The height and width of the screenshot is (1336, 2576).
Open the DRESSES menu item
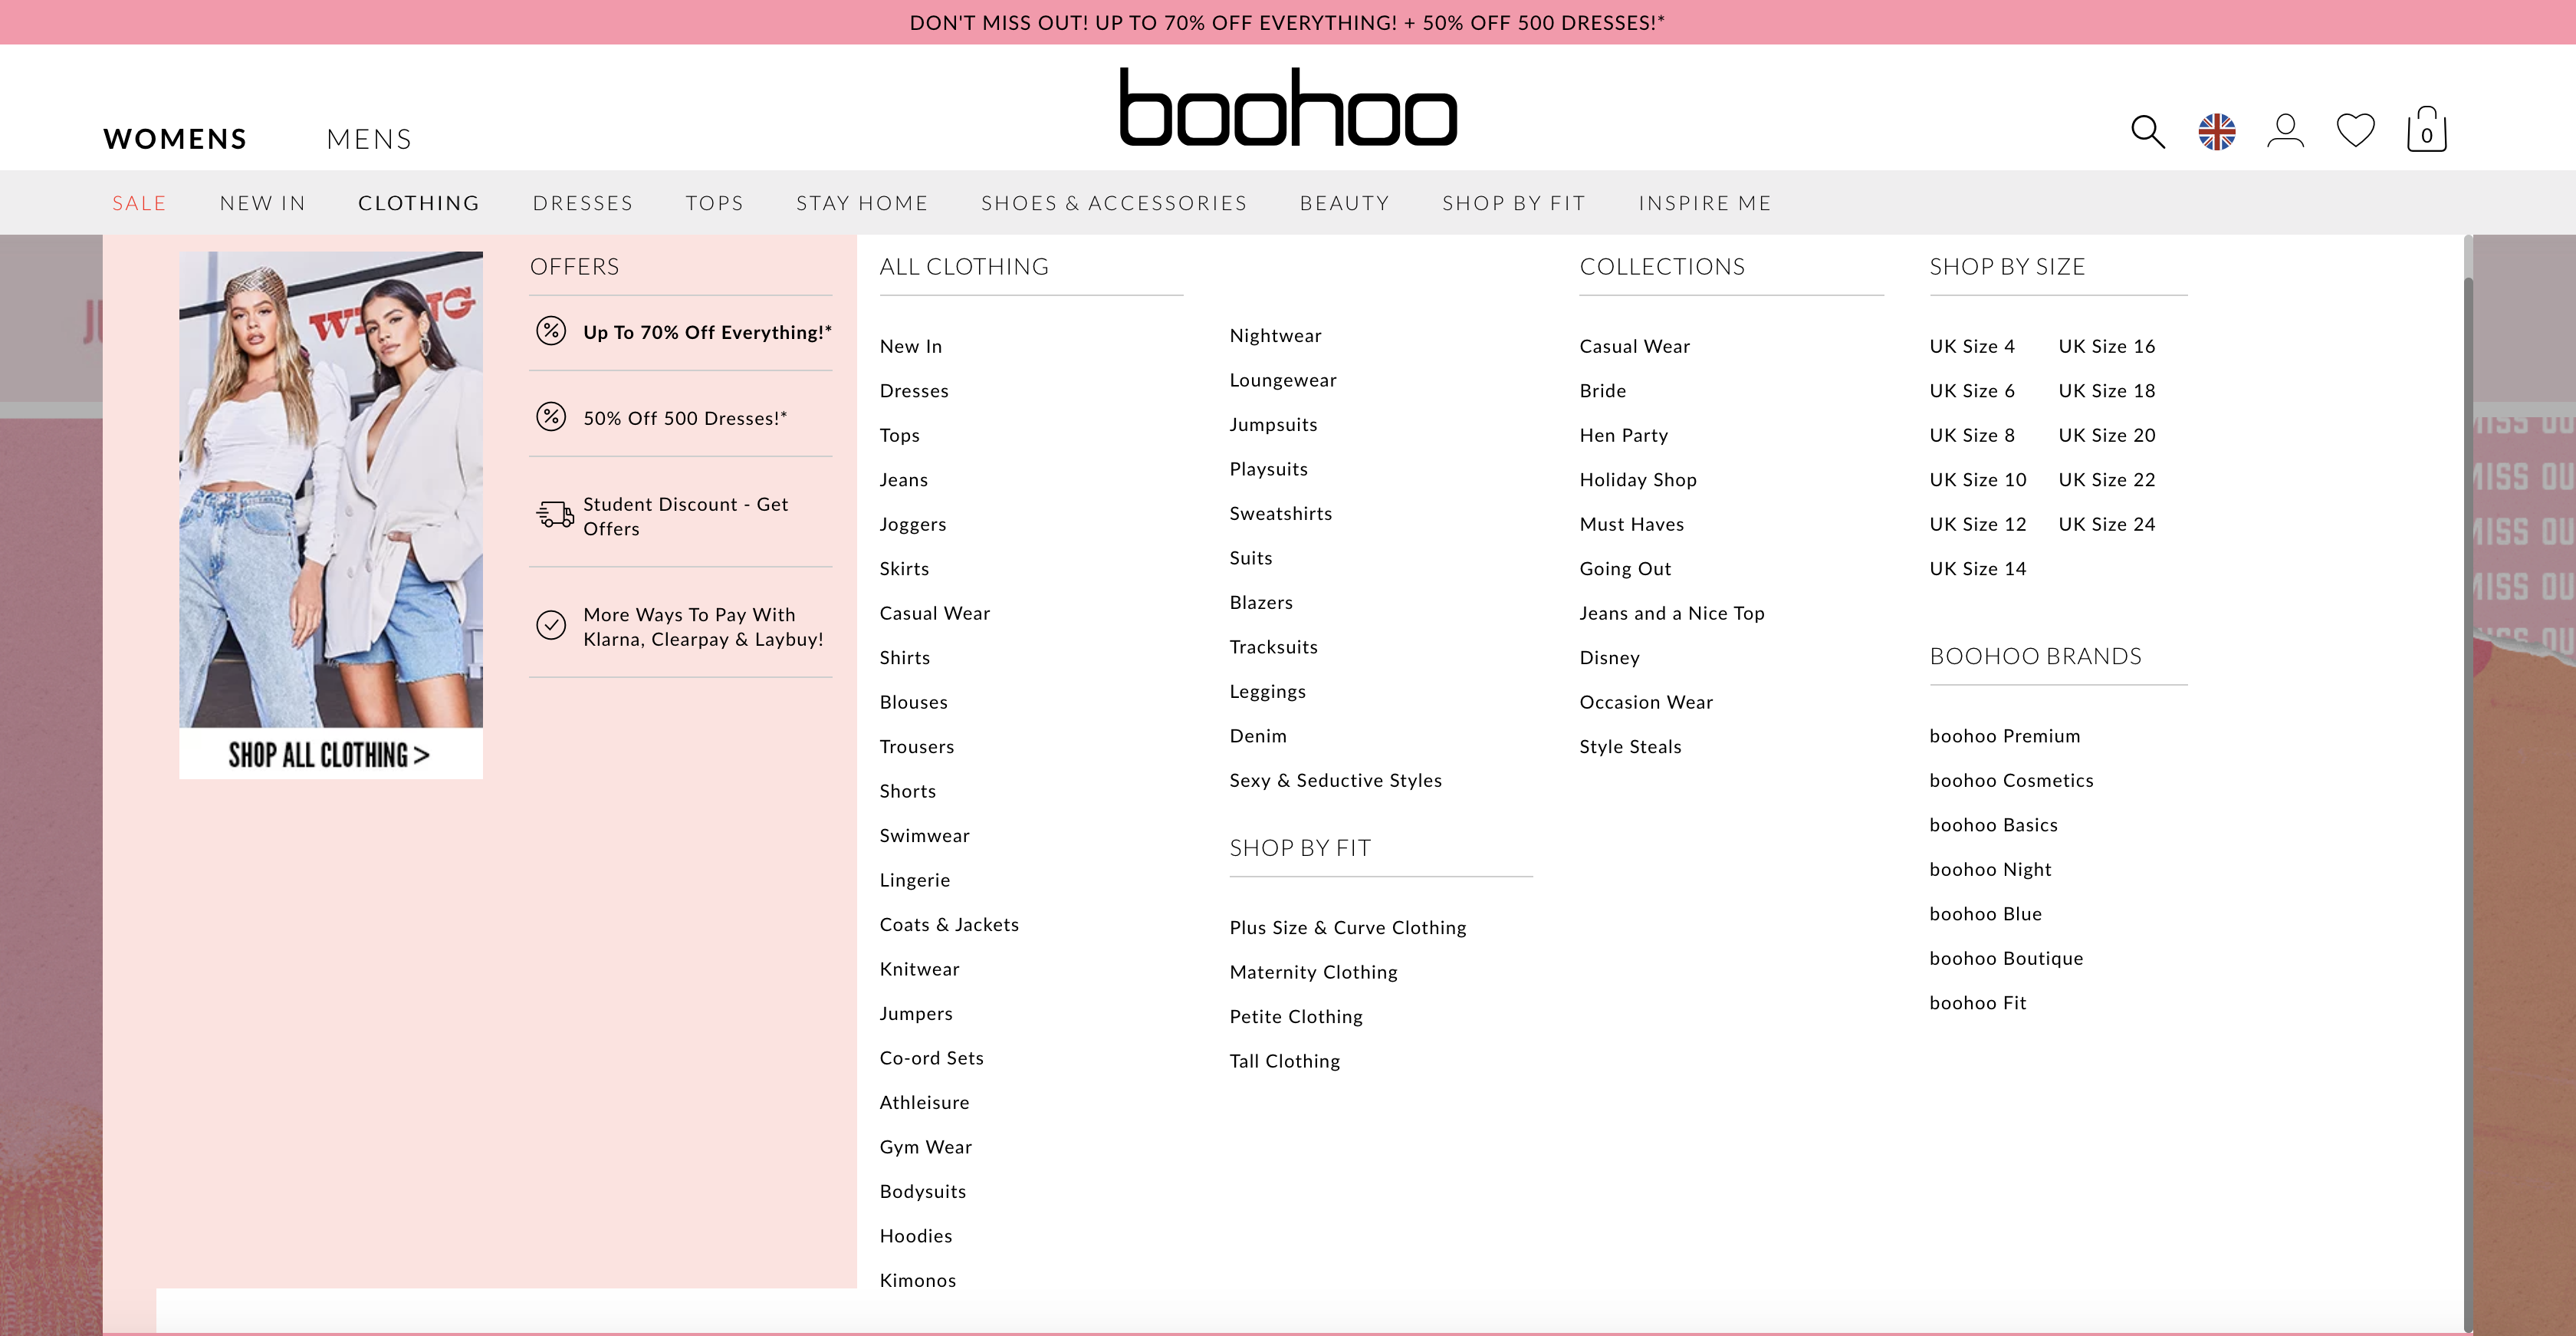pyautogui.click(x=582, y=203)
